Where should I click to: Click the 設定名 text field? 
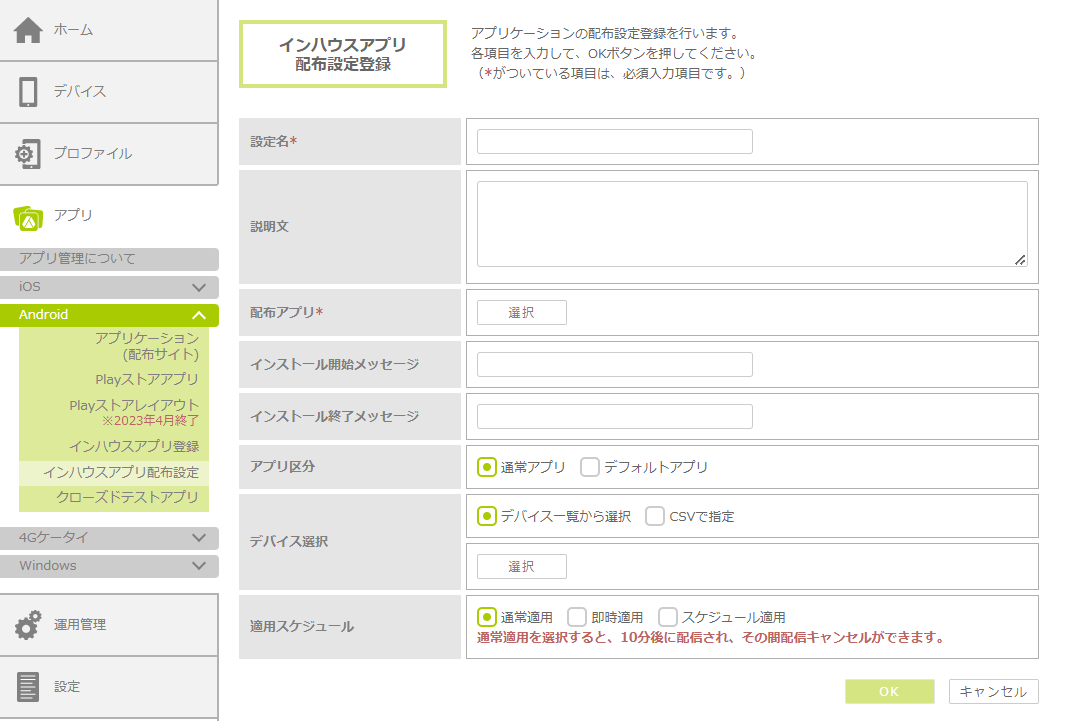tap(614, 142)
